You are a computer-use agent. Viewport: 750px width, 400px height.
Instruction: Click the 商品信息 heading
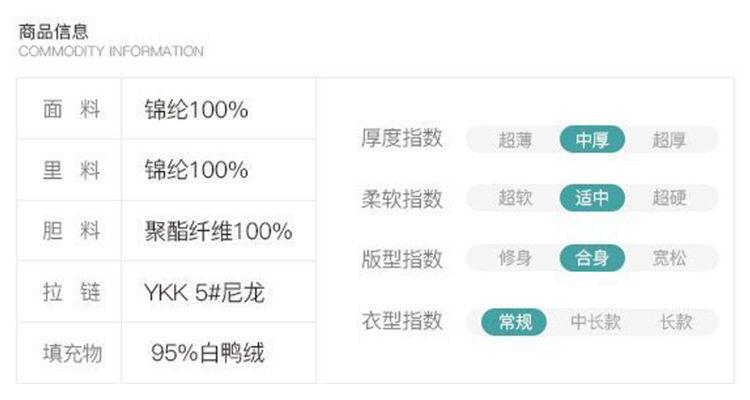pos(54,31)
